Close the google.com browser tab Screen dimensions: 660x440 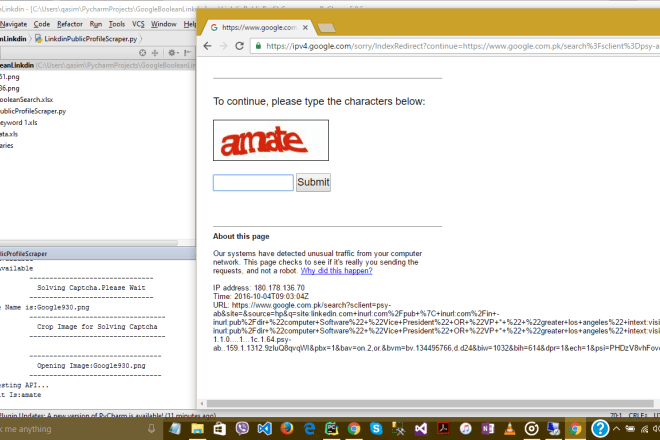pyautogui.click(x=305, y=27)
